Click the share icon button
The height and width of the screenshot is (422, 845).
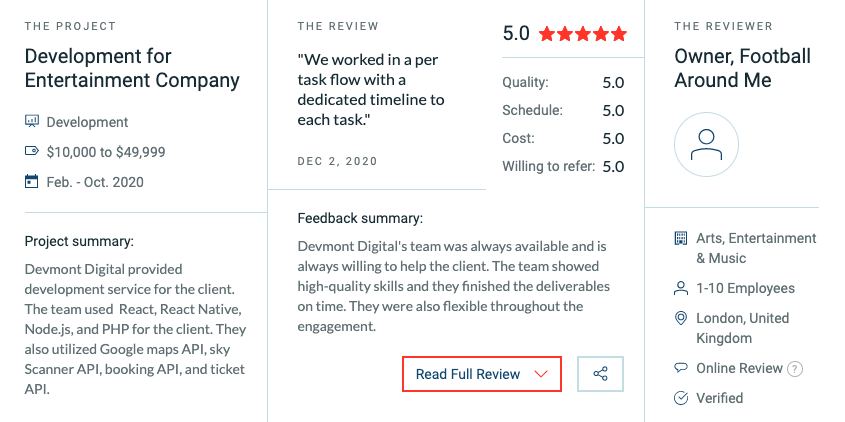coord(600,373)
